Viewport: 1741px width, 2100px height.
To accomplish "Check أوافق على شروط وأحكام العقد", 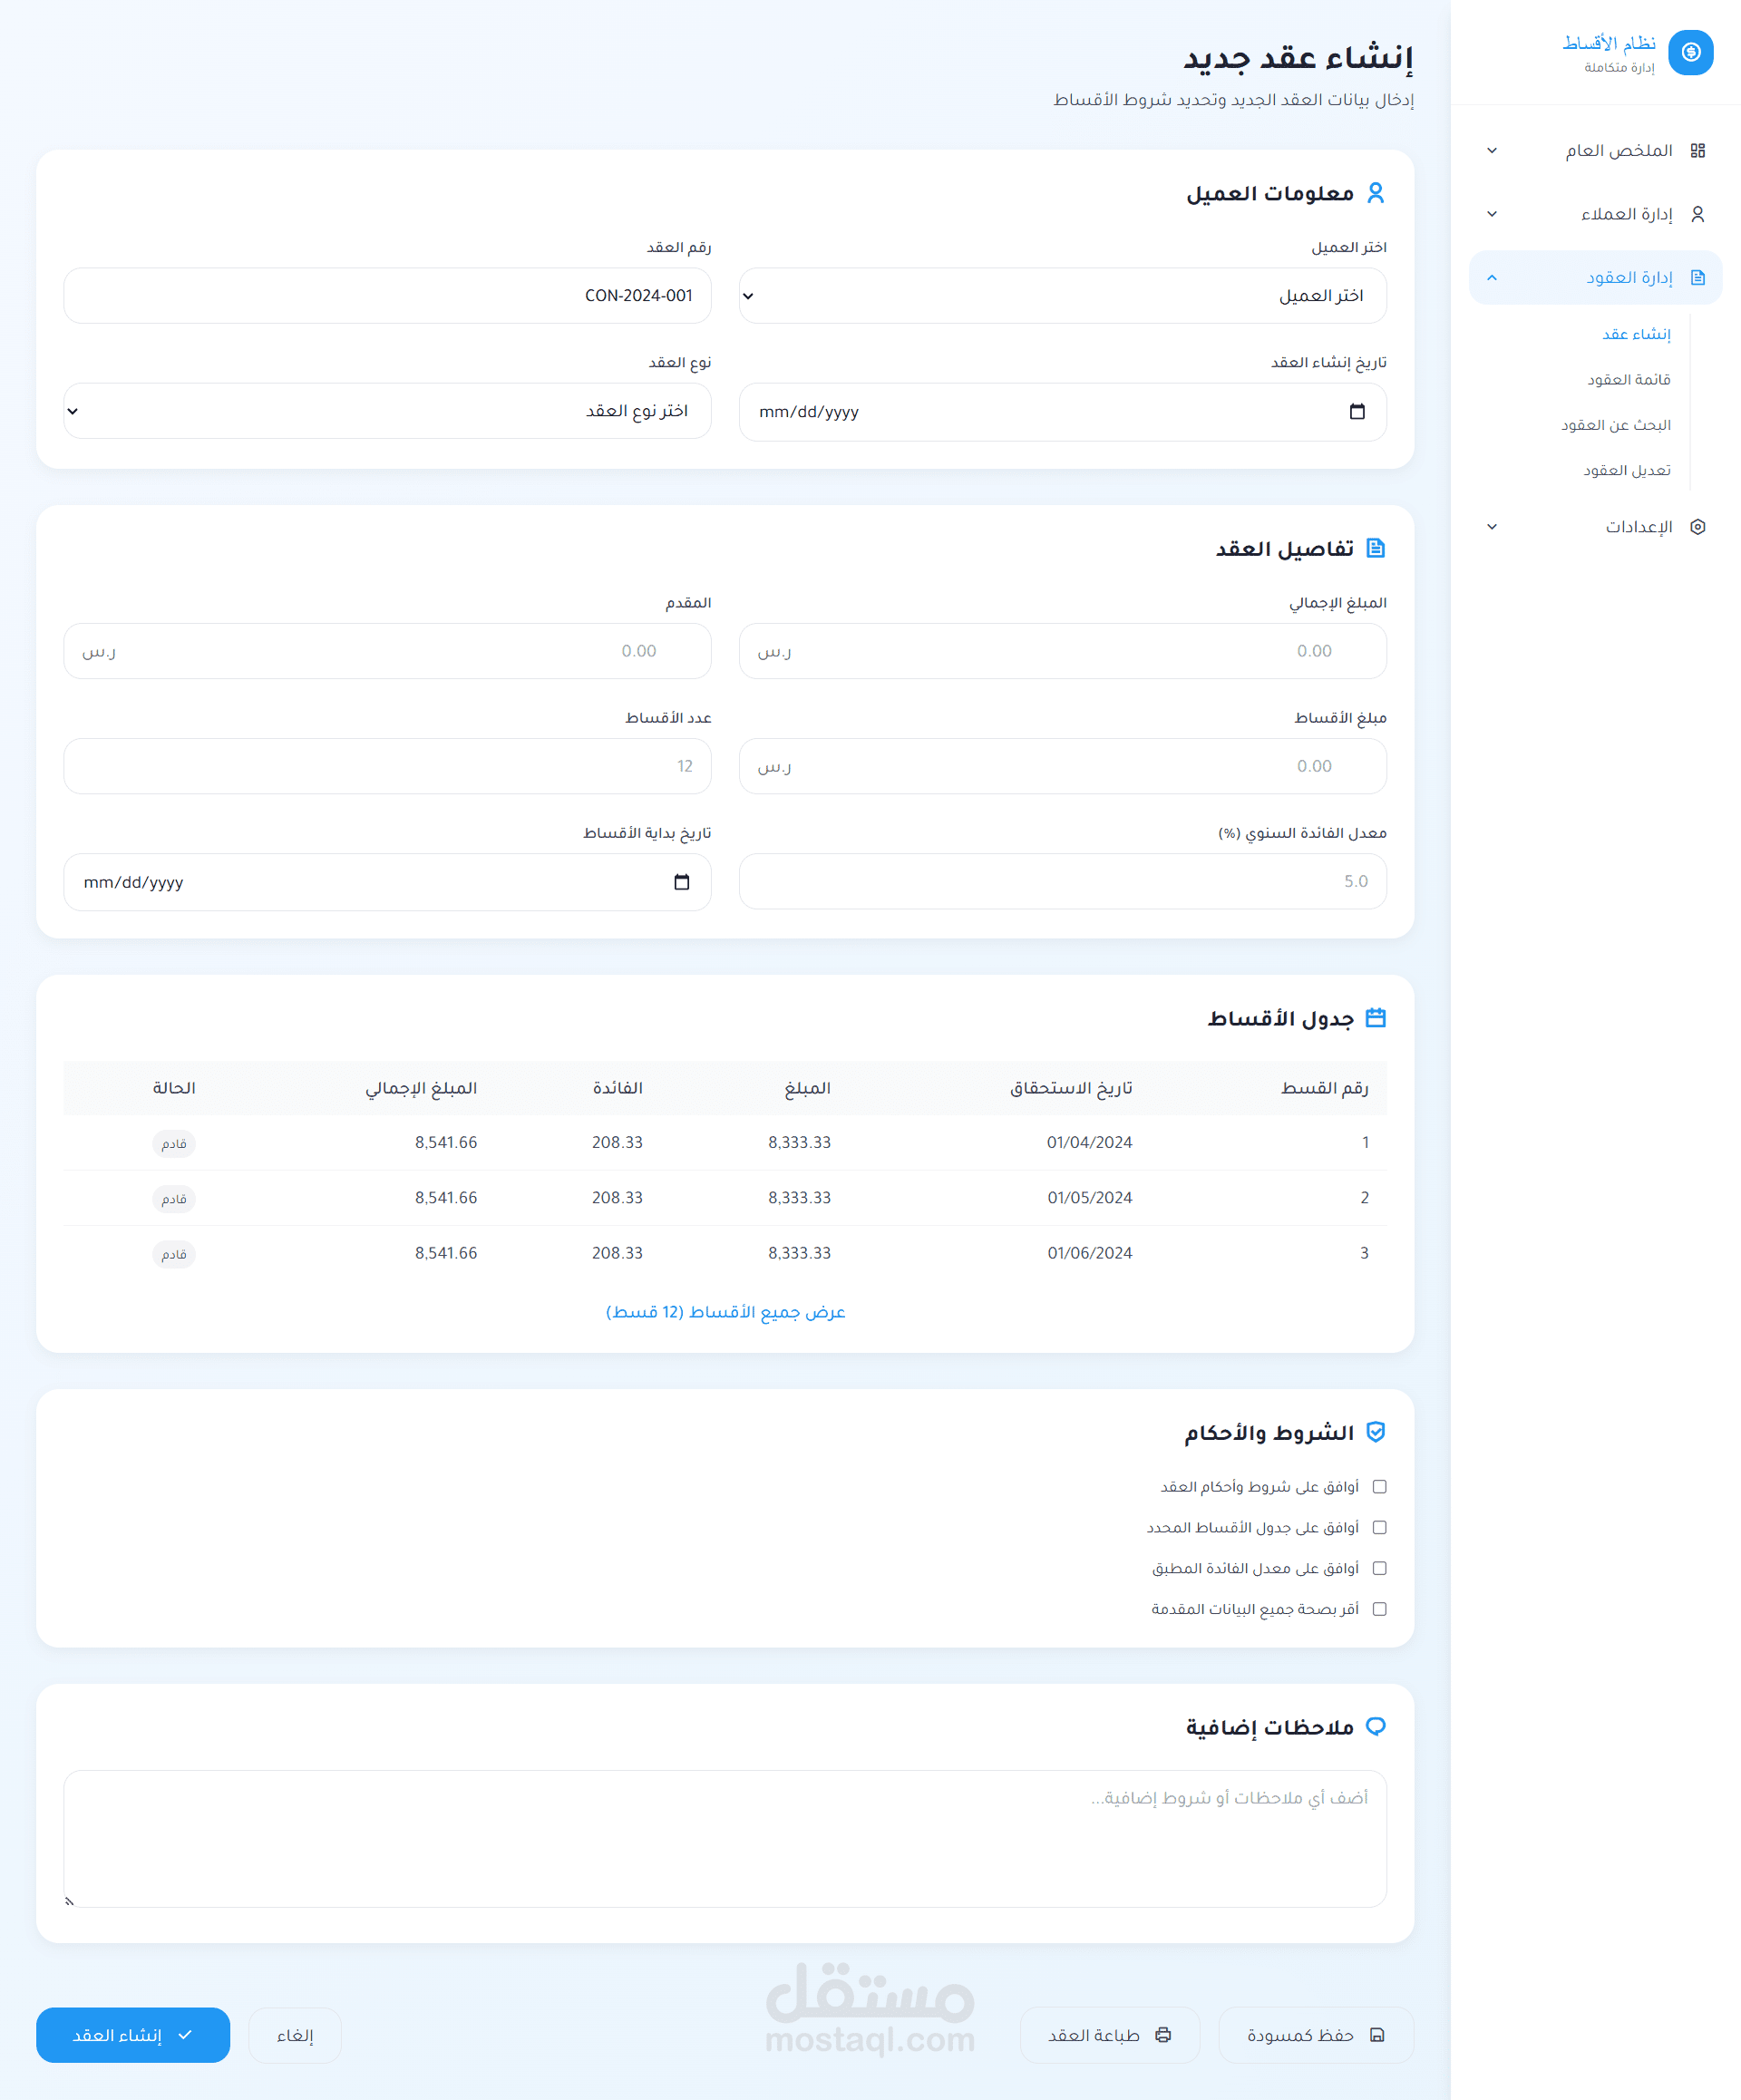I will click(1379, 1487).
